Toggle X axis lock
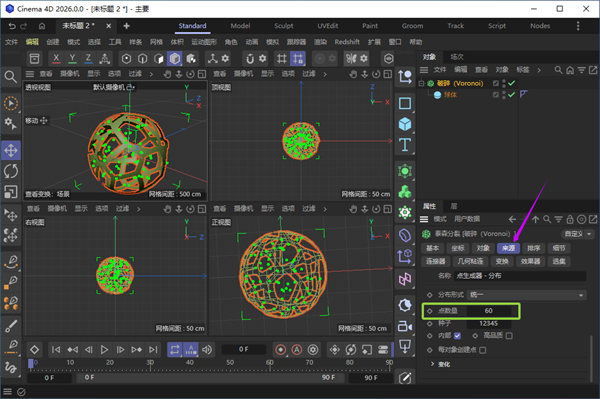The width and height of the screenshot is (600, 399). point(56,59)
